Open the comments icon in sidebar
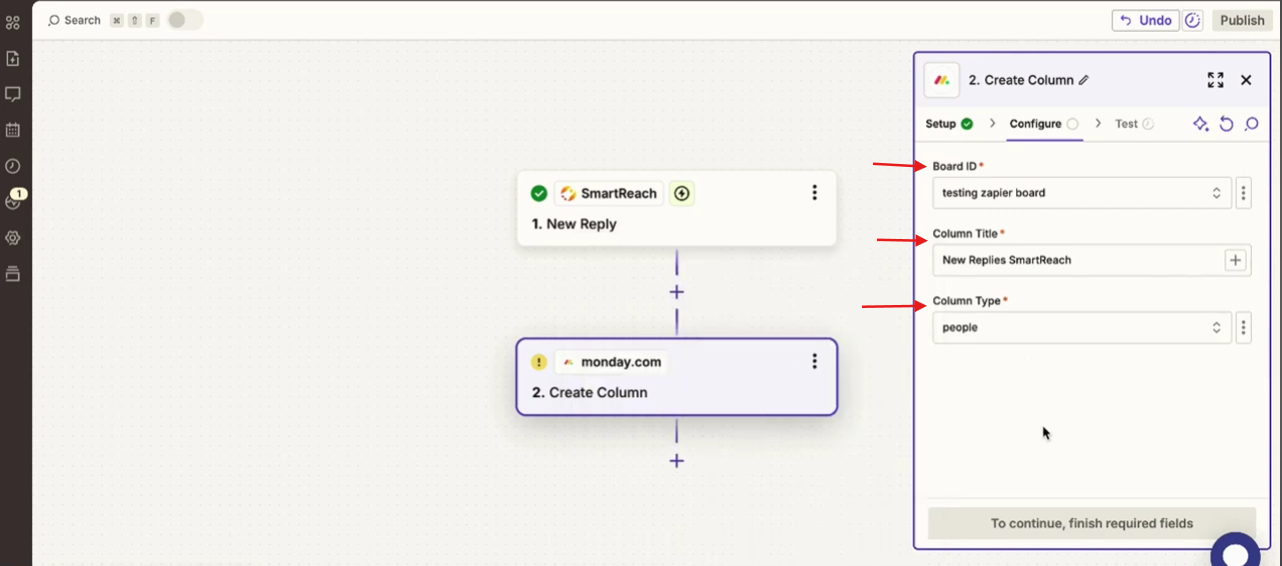Screen dimensions: 1282x566 (x=13, y=94)
